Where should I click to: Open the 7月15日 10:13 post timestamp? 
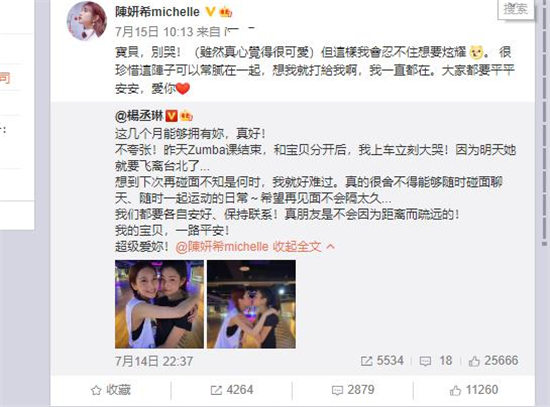point(154,32)
